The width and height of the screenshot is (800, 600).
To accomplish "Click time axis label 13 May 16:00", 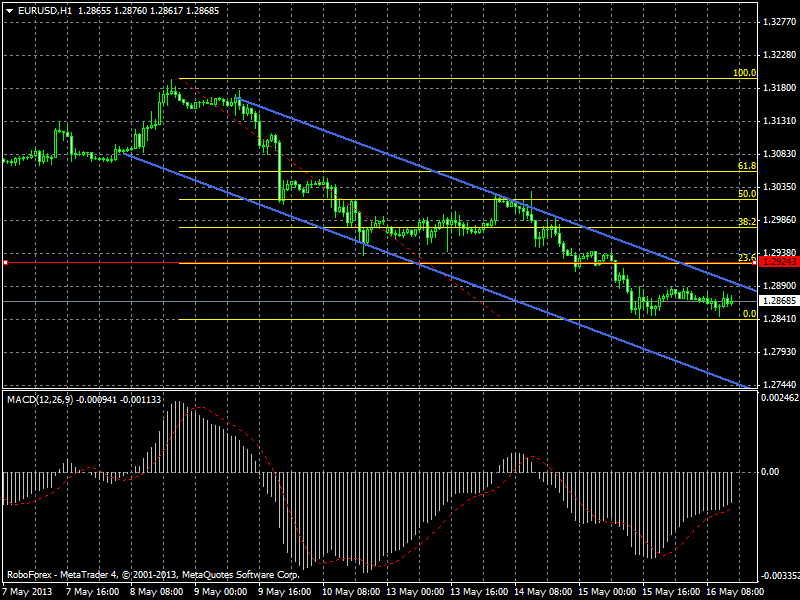I will [479, 592].
